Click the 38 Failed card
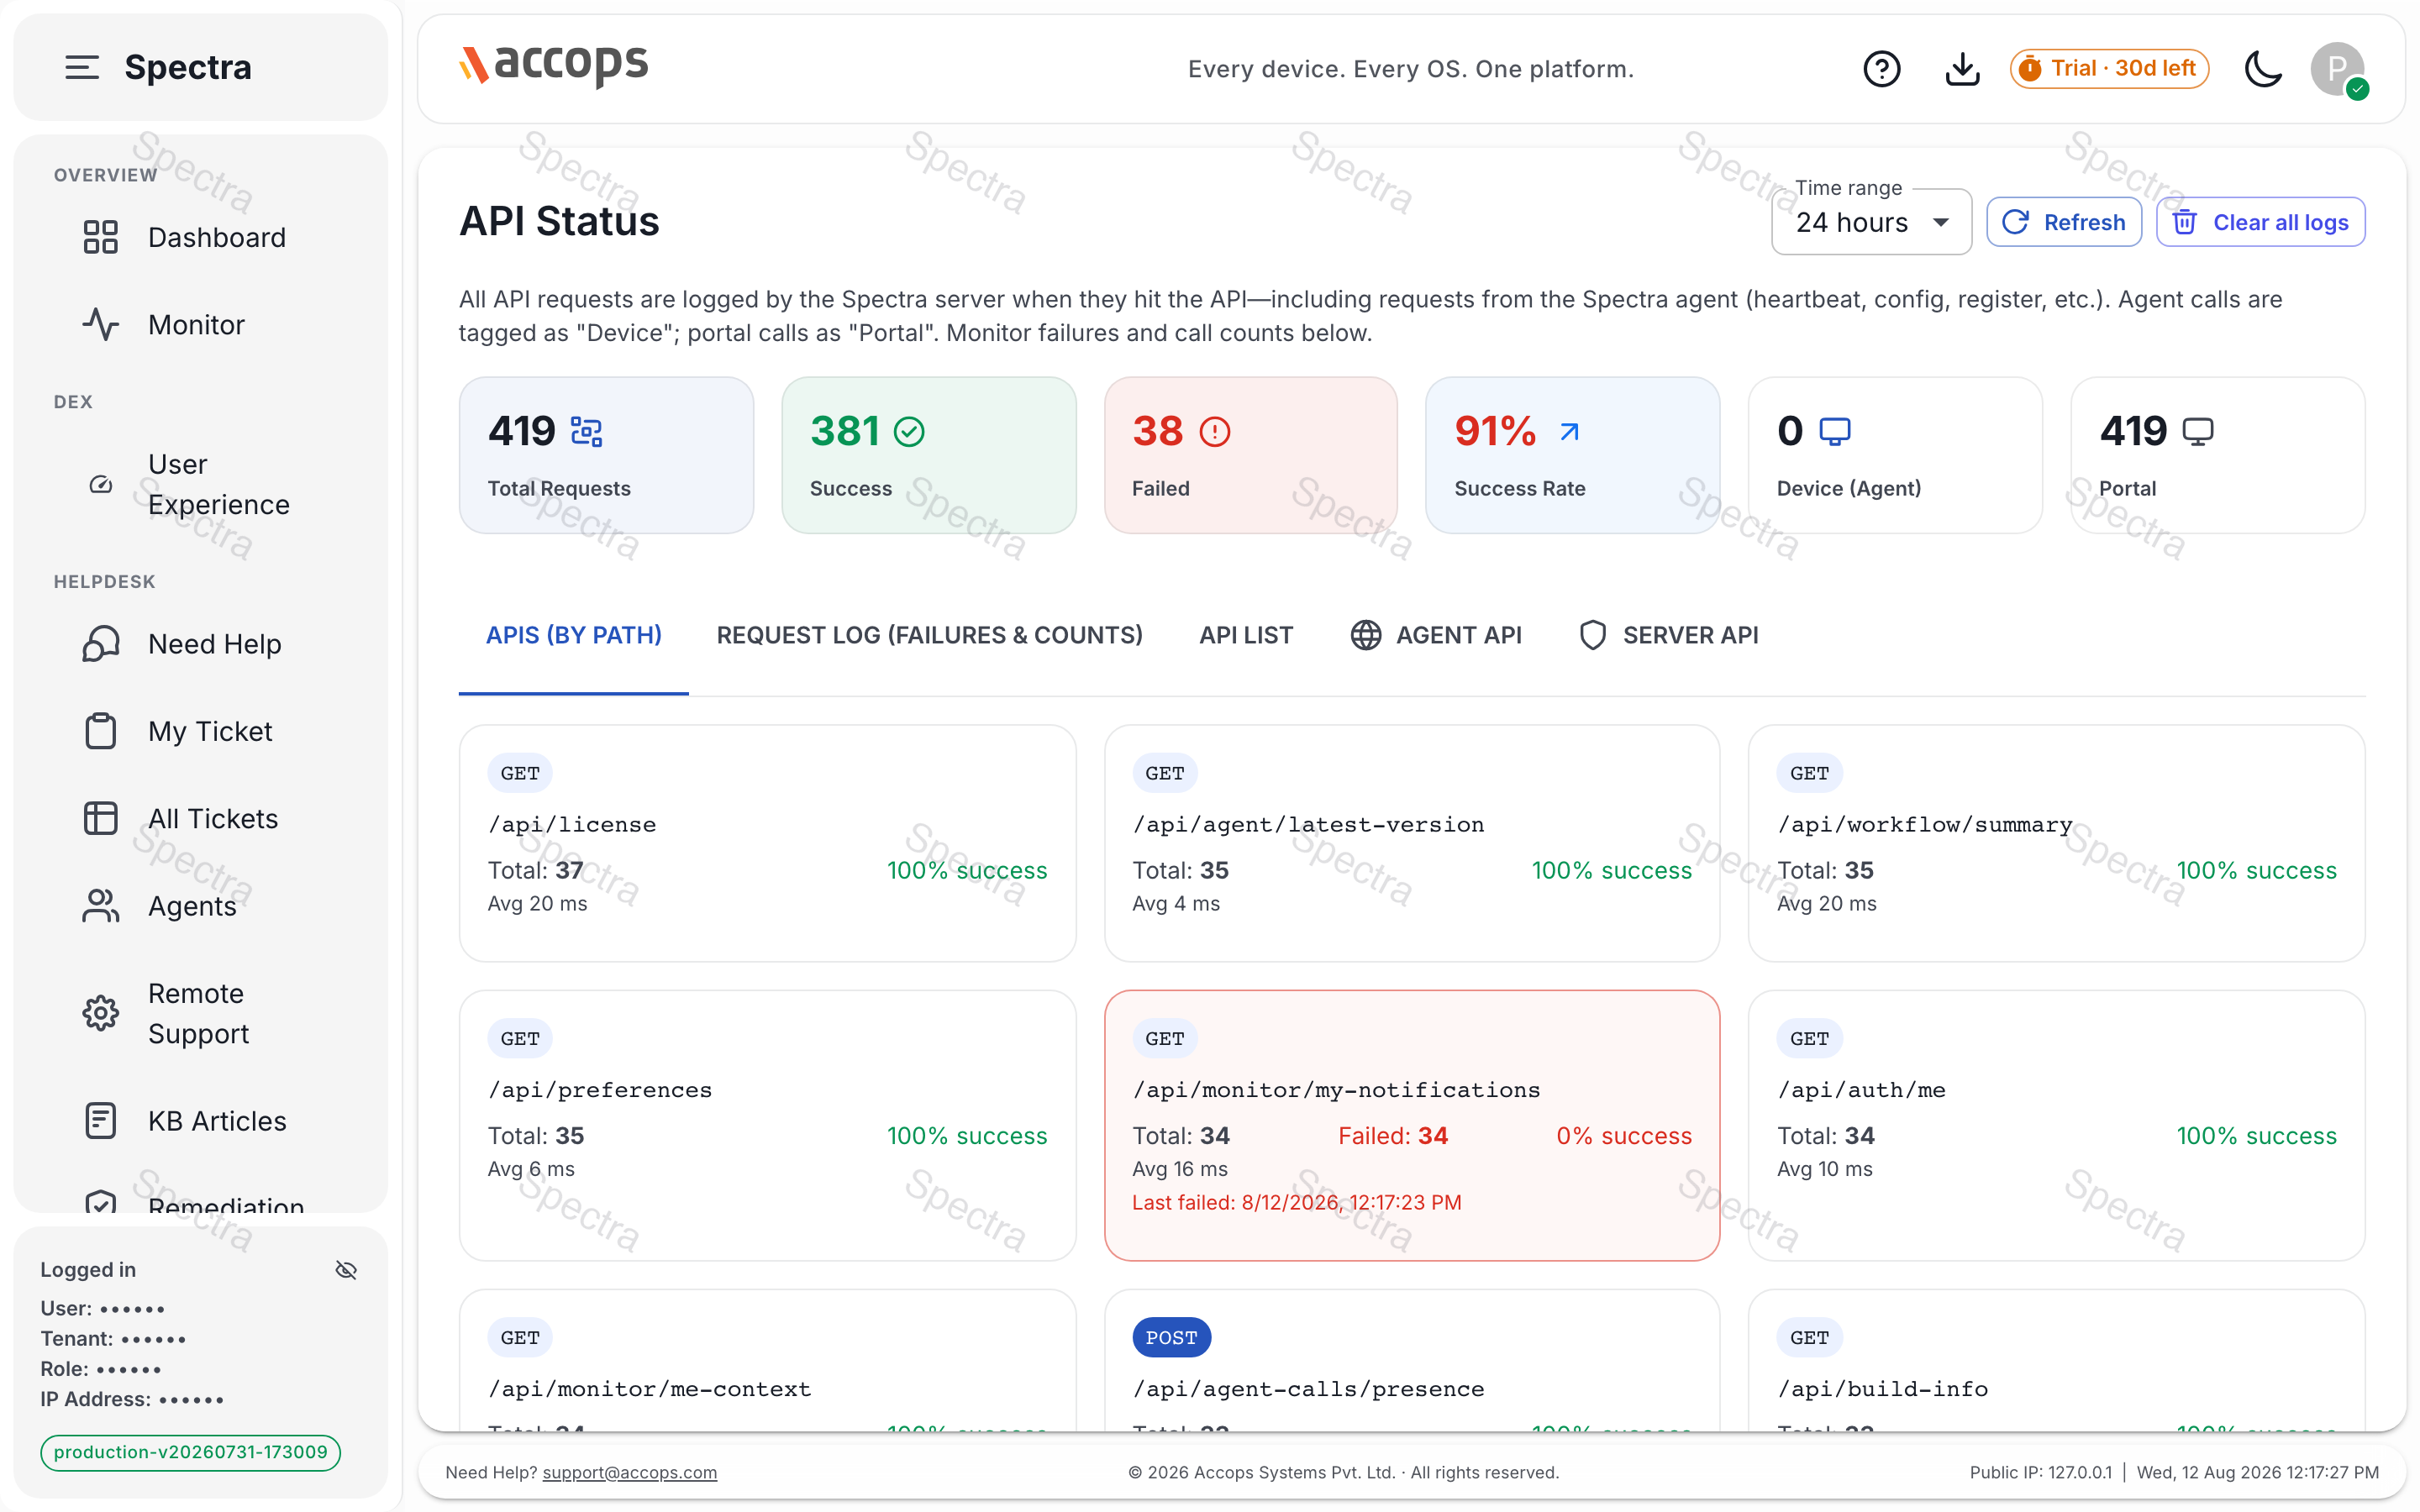The image size is (2420, 1512). tap(1251, 455)
